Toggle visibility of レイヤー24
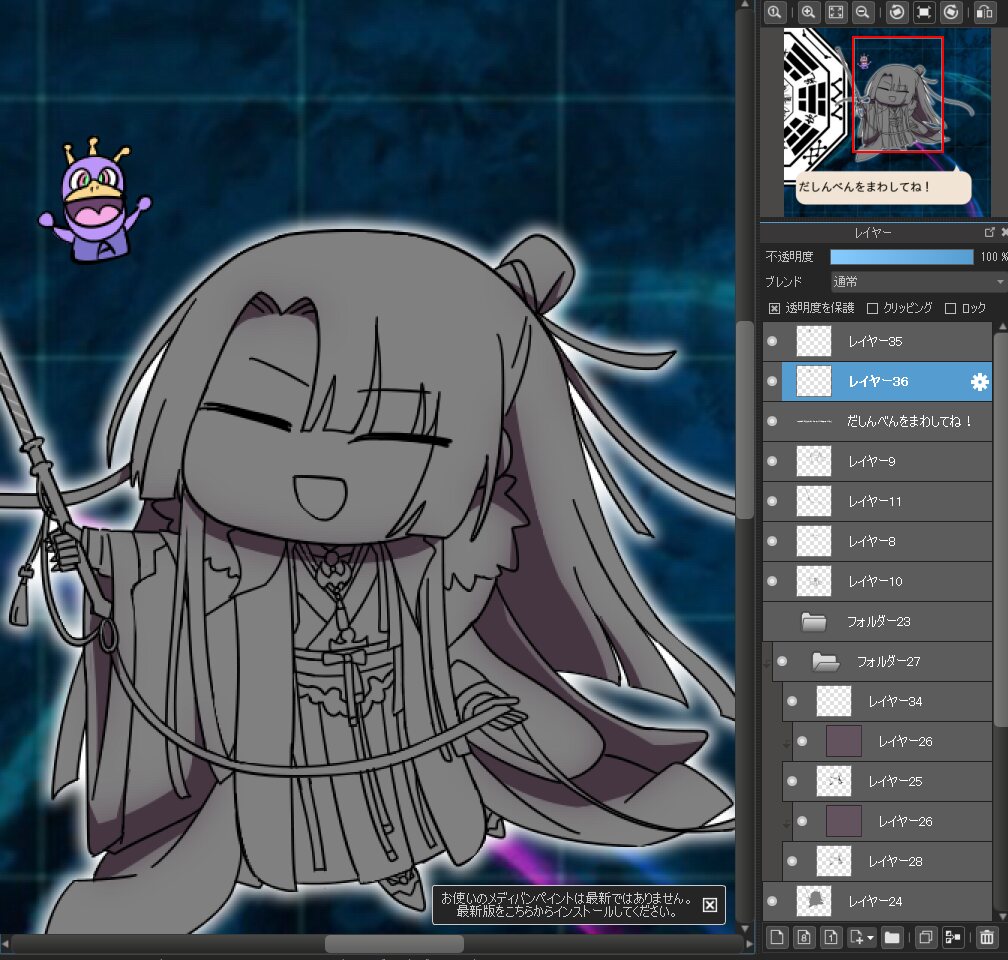 click(772, 901)
